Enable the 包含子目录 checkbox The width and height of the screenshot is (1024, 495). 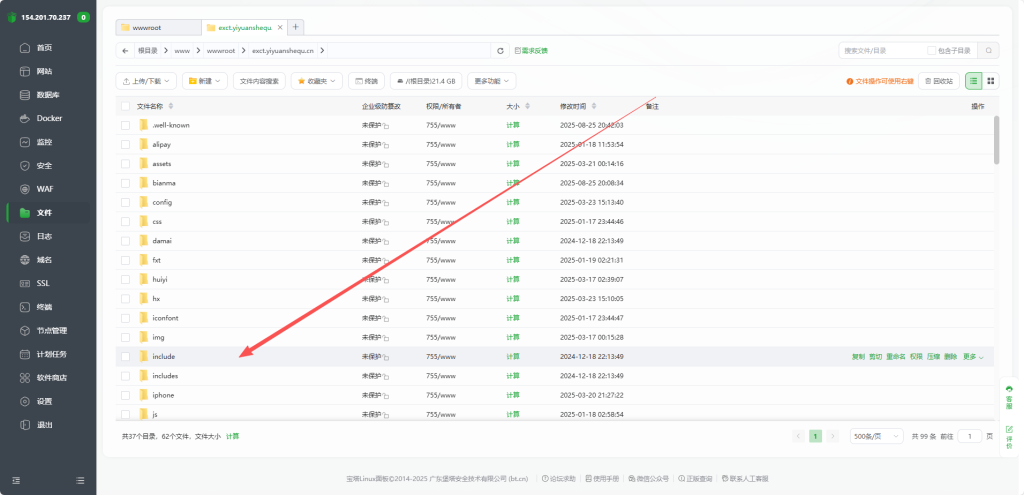point(932,50)
